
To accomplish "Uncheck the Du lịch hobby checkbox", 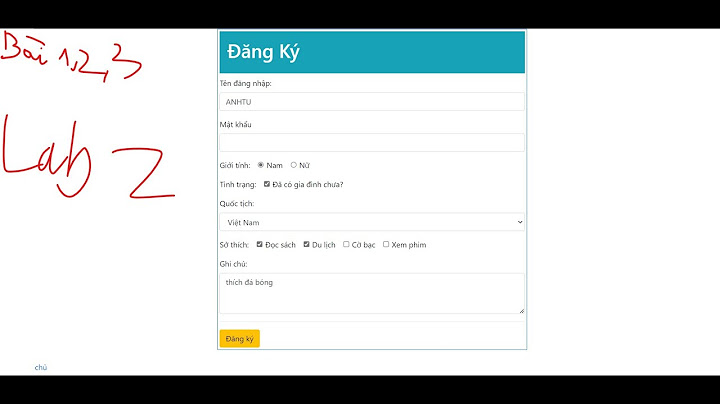I will [x=306, y=244].
